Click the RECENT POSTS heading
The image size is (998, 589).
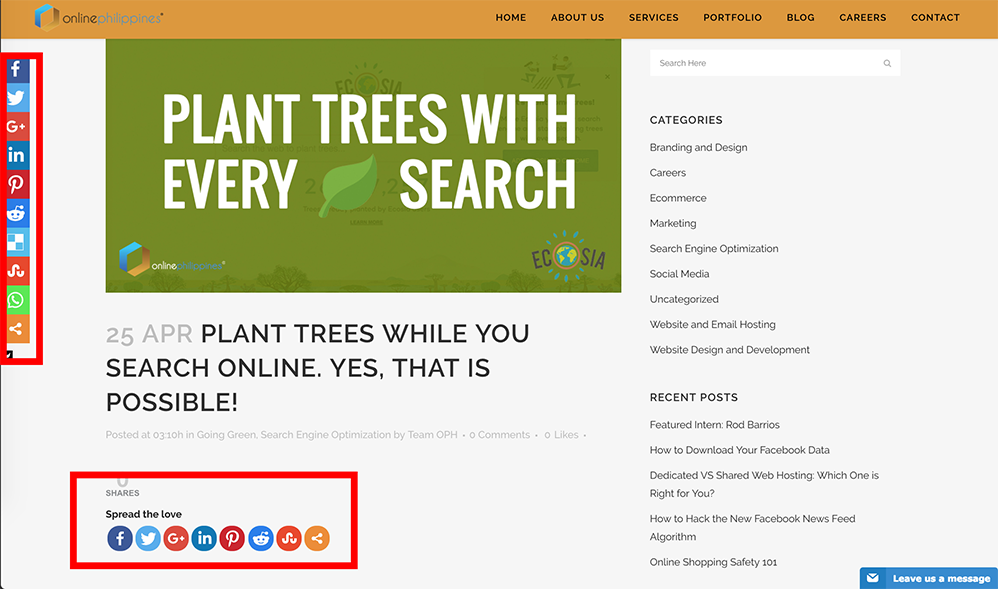point(694,397)
